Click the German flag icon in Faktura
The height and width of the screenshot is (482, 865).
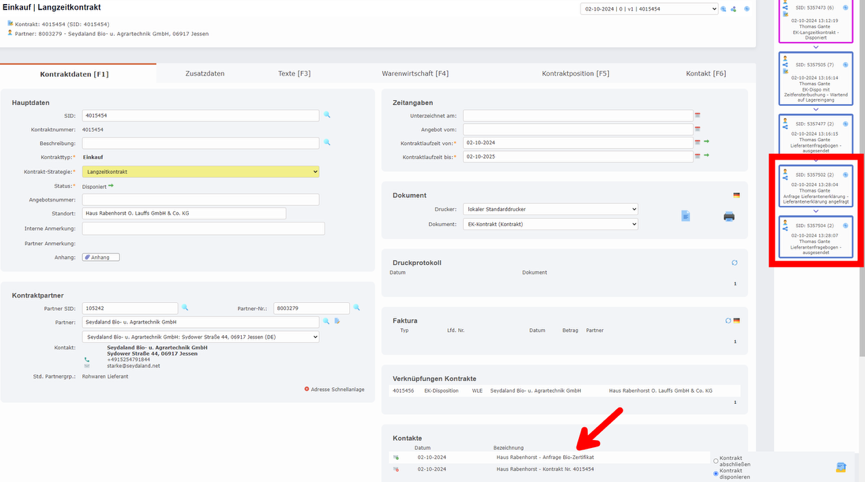(737, 321)
